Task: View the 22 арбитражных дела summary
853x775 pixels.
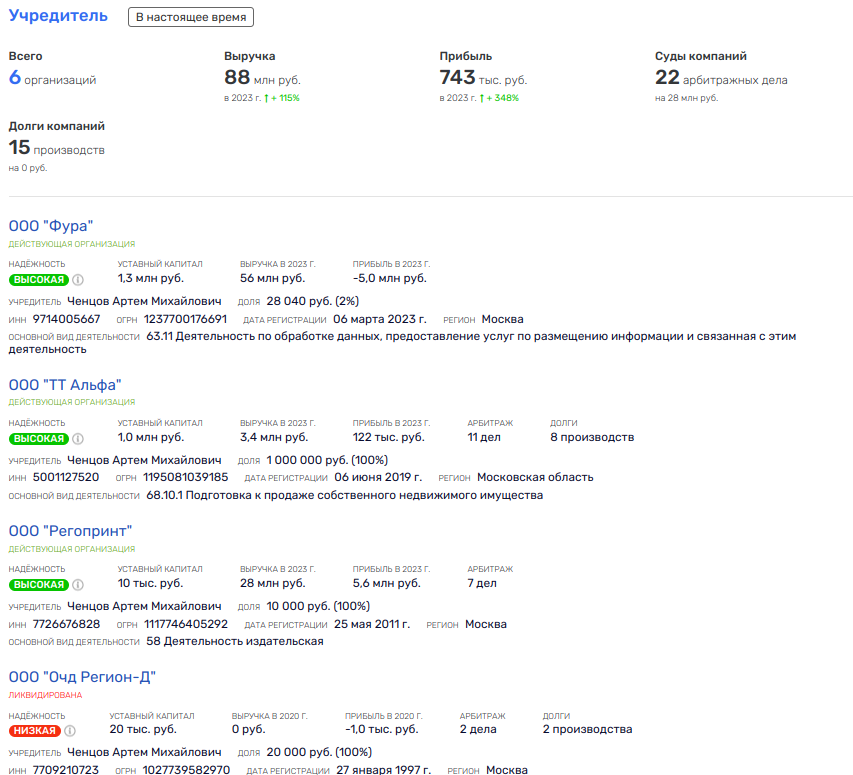Action: click(721, 79)
